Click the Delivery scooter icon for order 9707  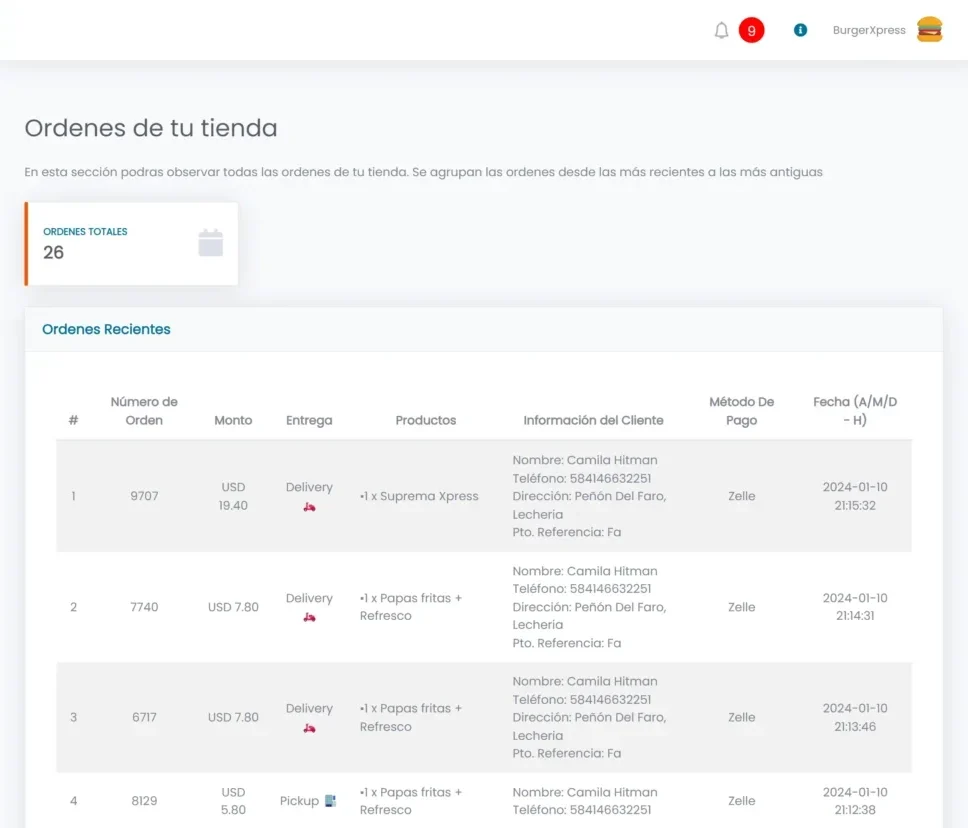[308, 506]
